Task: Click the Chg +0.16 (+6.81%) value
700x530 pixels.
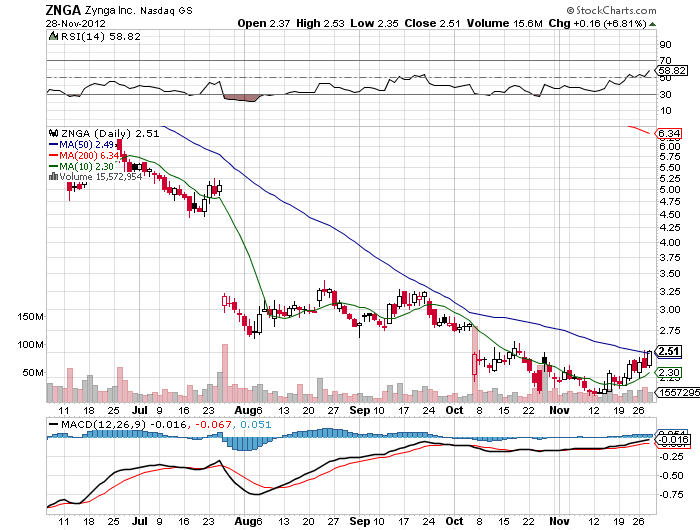Action: click(597, 23)
